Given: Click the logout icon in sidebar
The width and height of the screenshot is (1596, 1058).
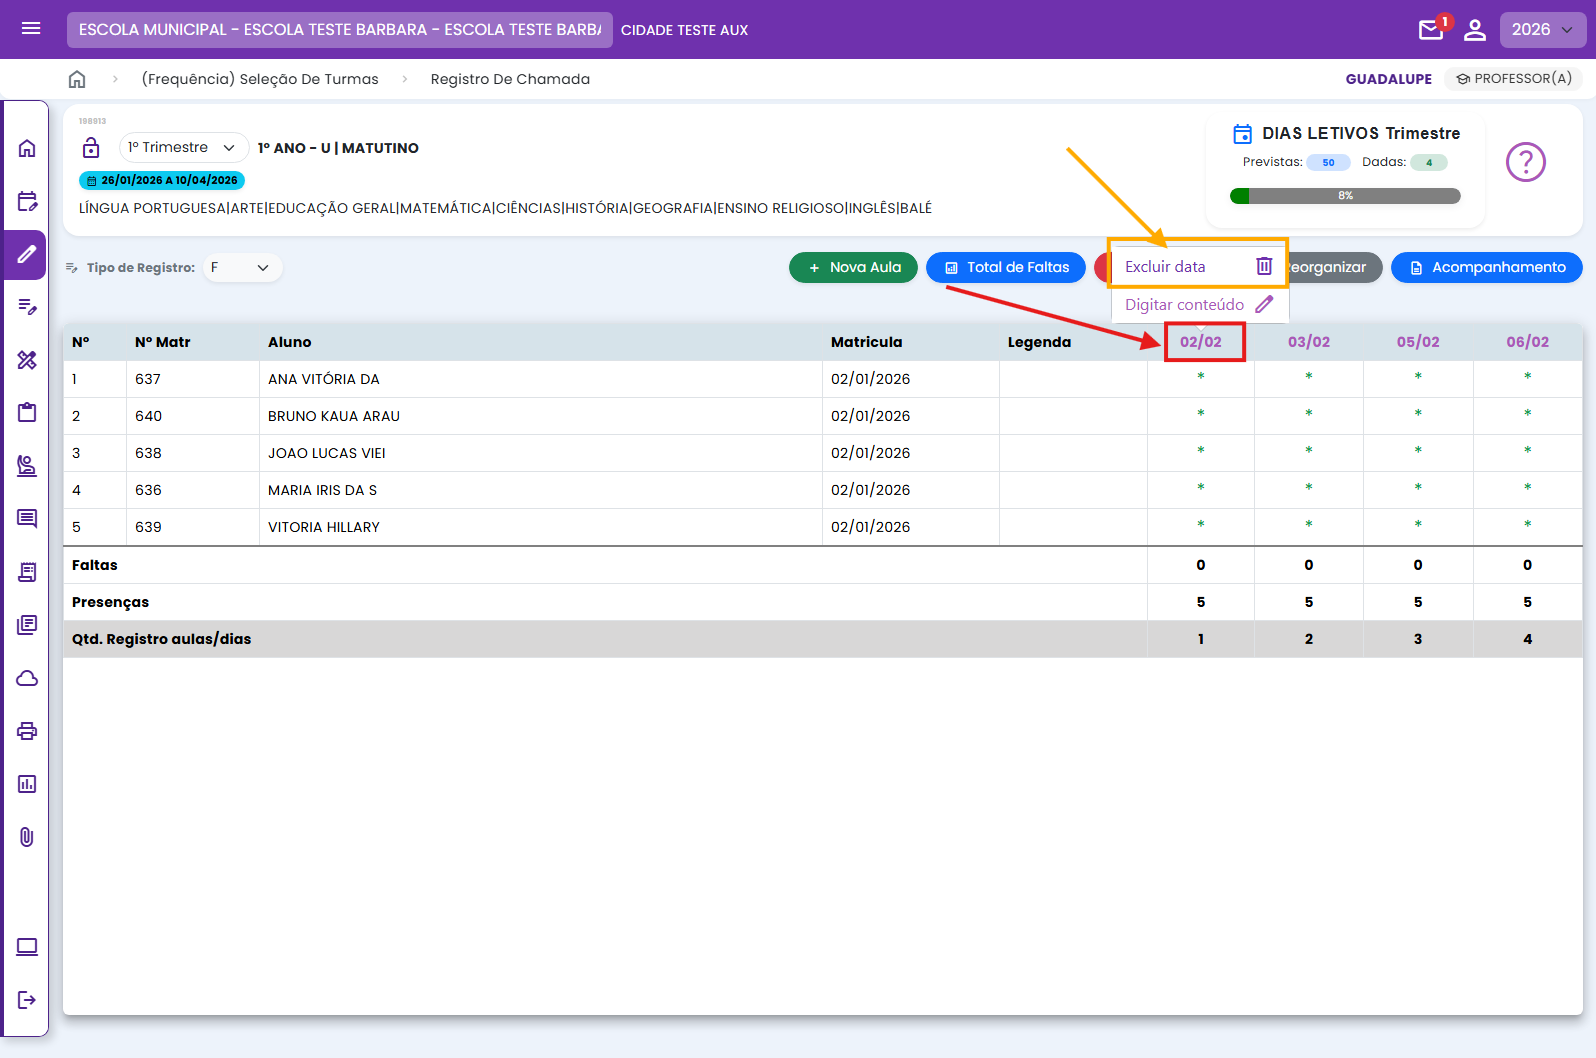Looking at the screenshot, I should 27,1000.
